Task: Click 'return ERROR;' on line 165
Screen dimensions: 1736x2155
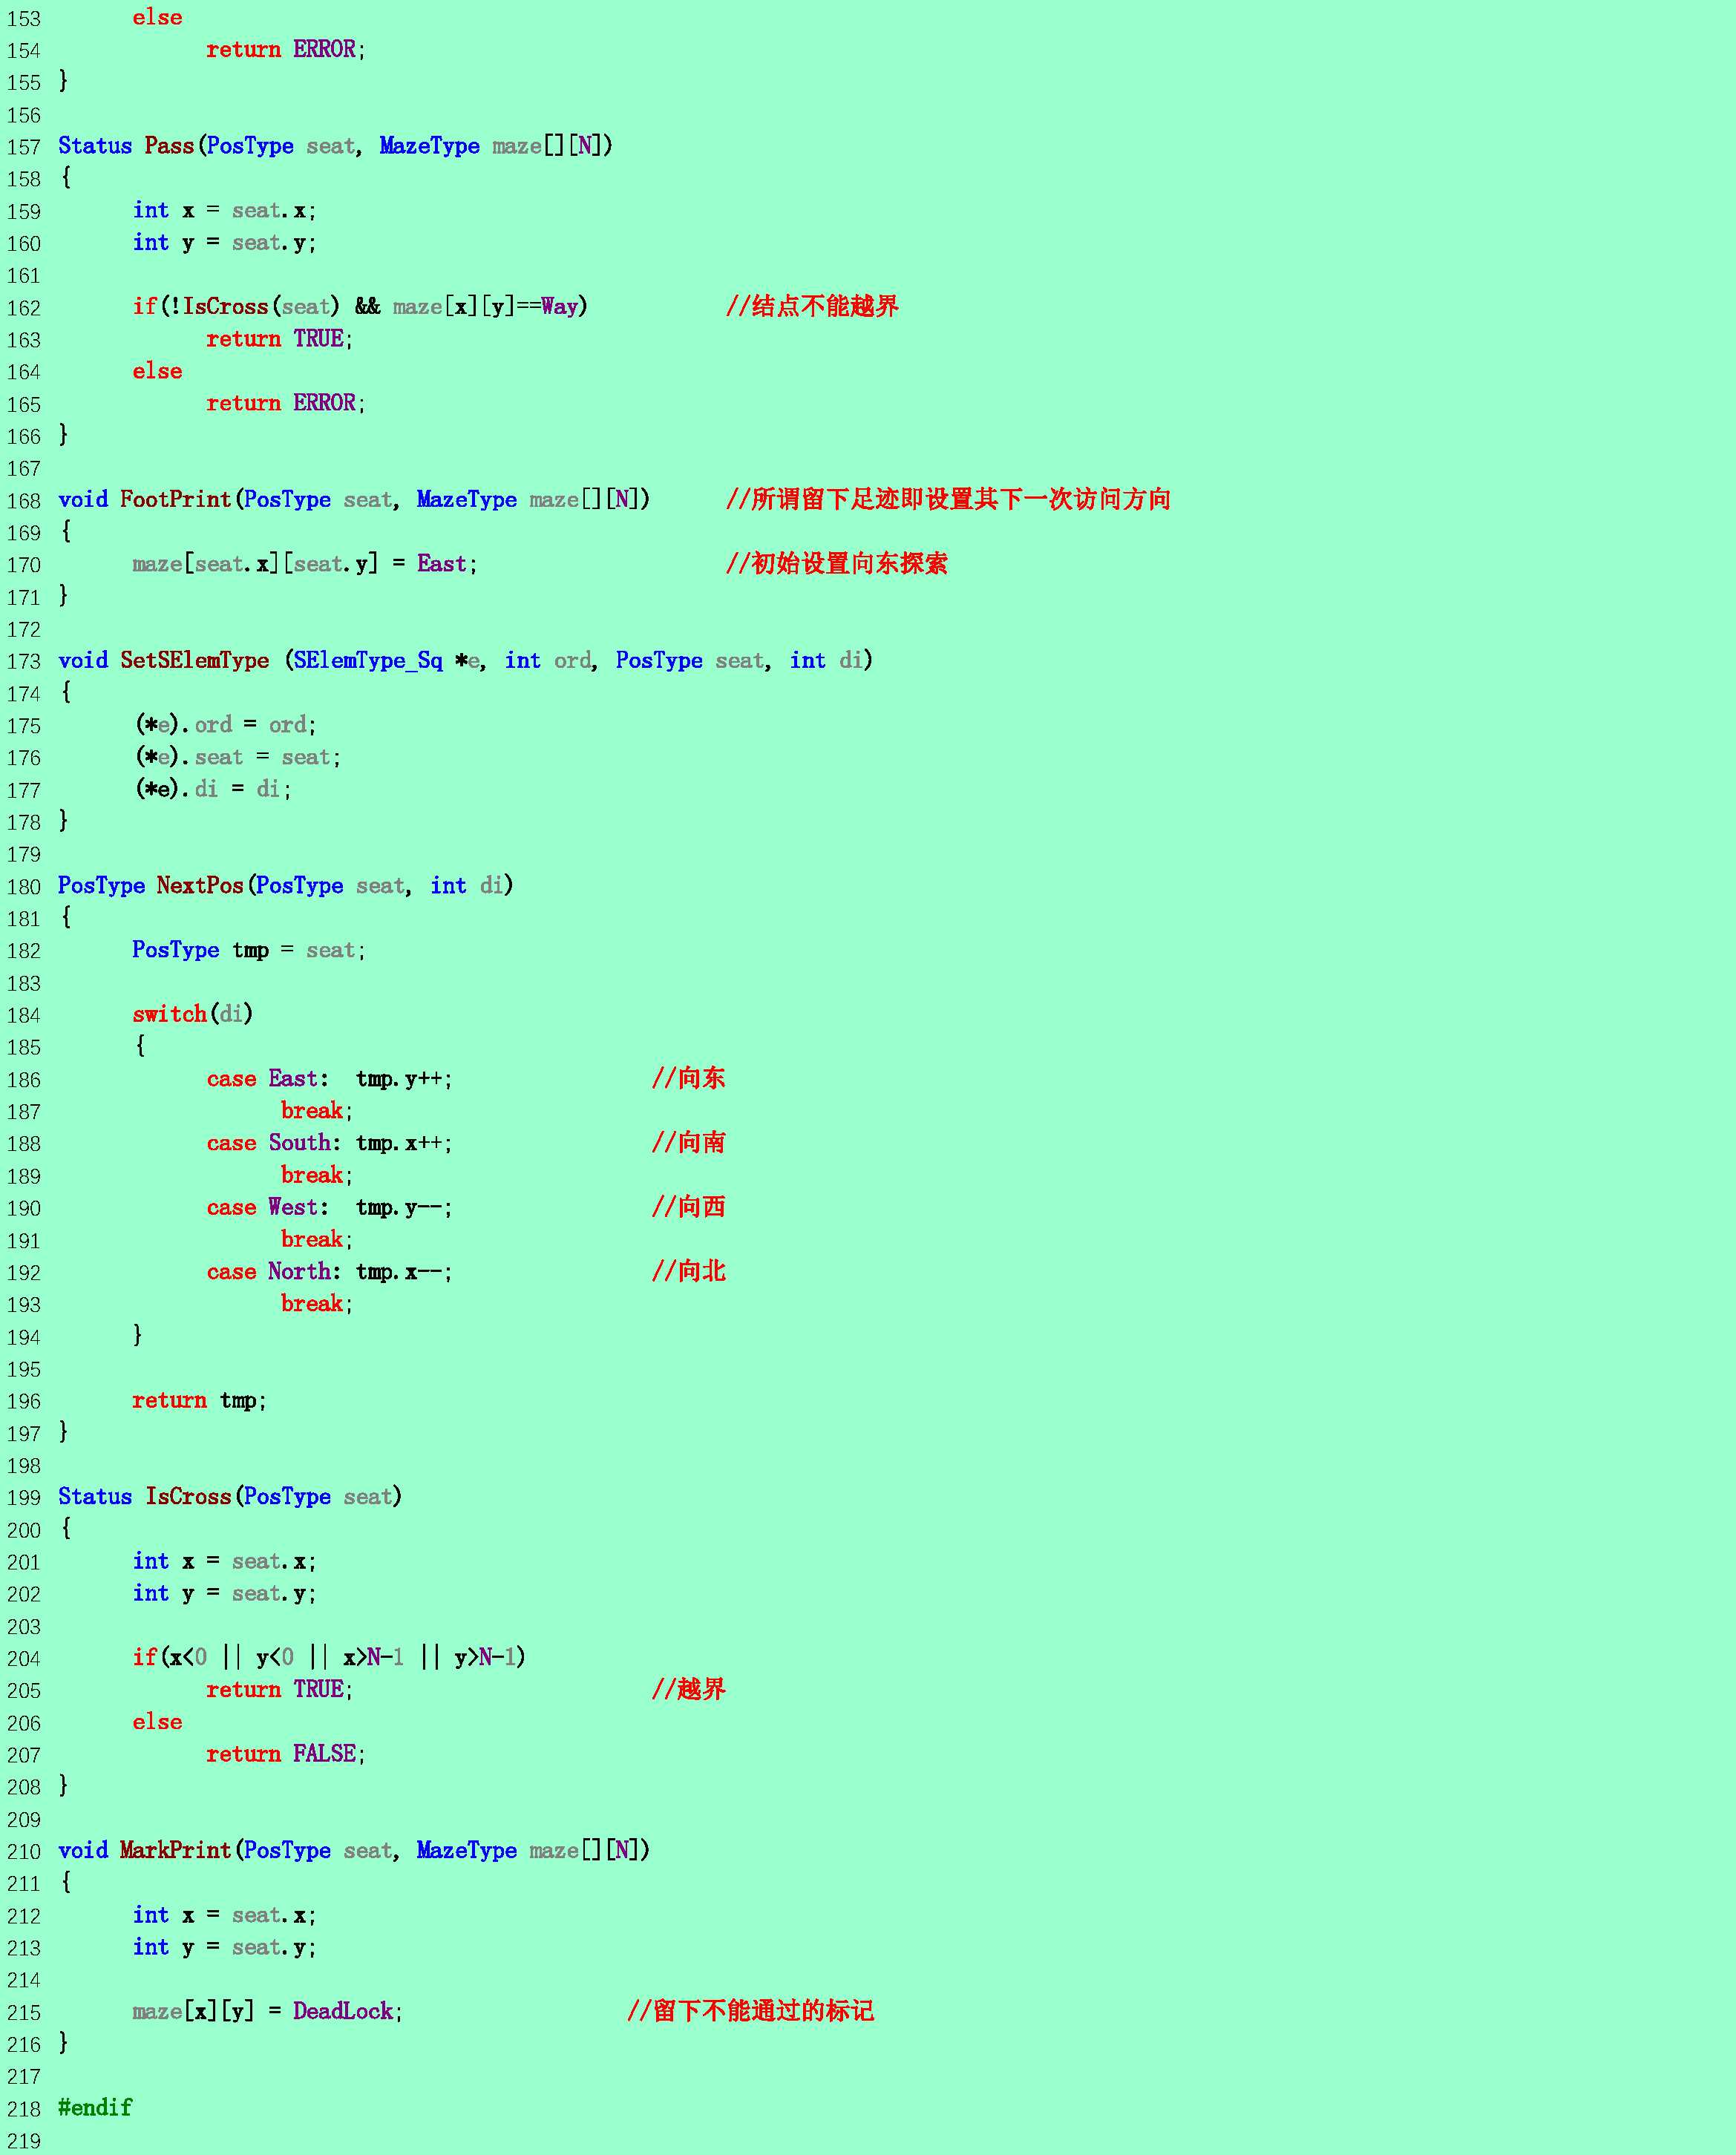Action: click(286, 403)
